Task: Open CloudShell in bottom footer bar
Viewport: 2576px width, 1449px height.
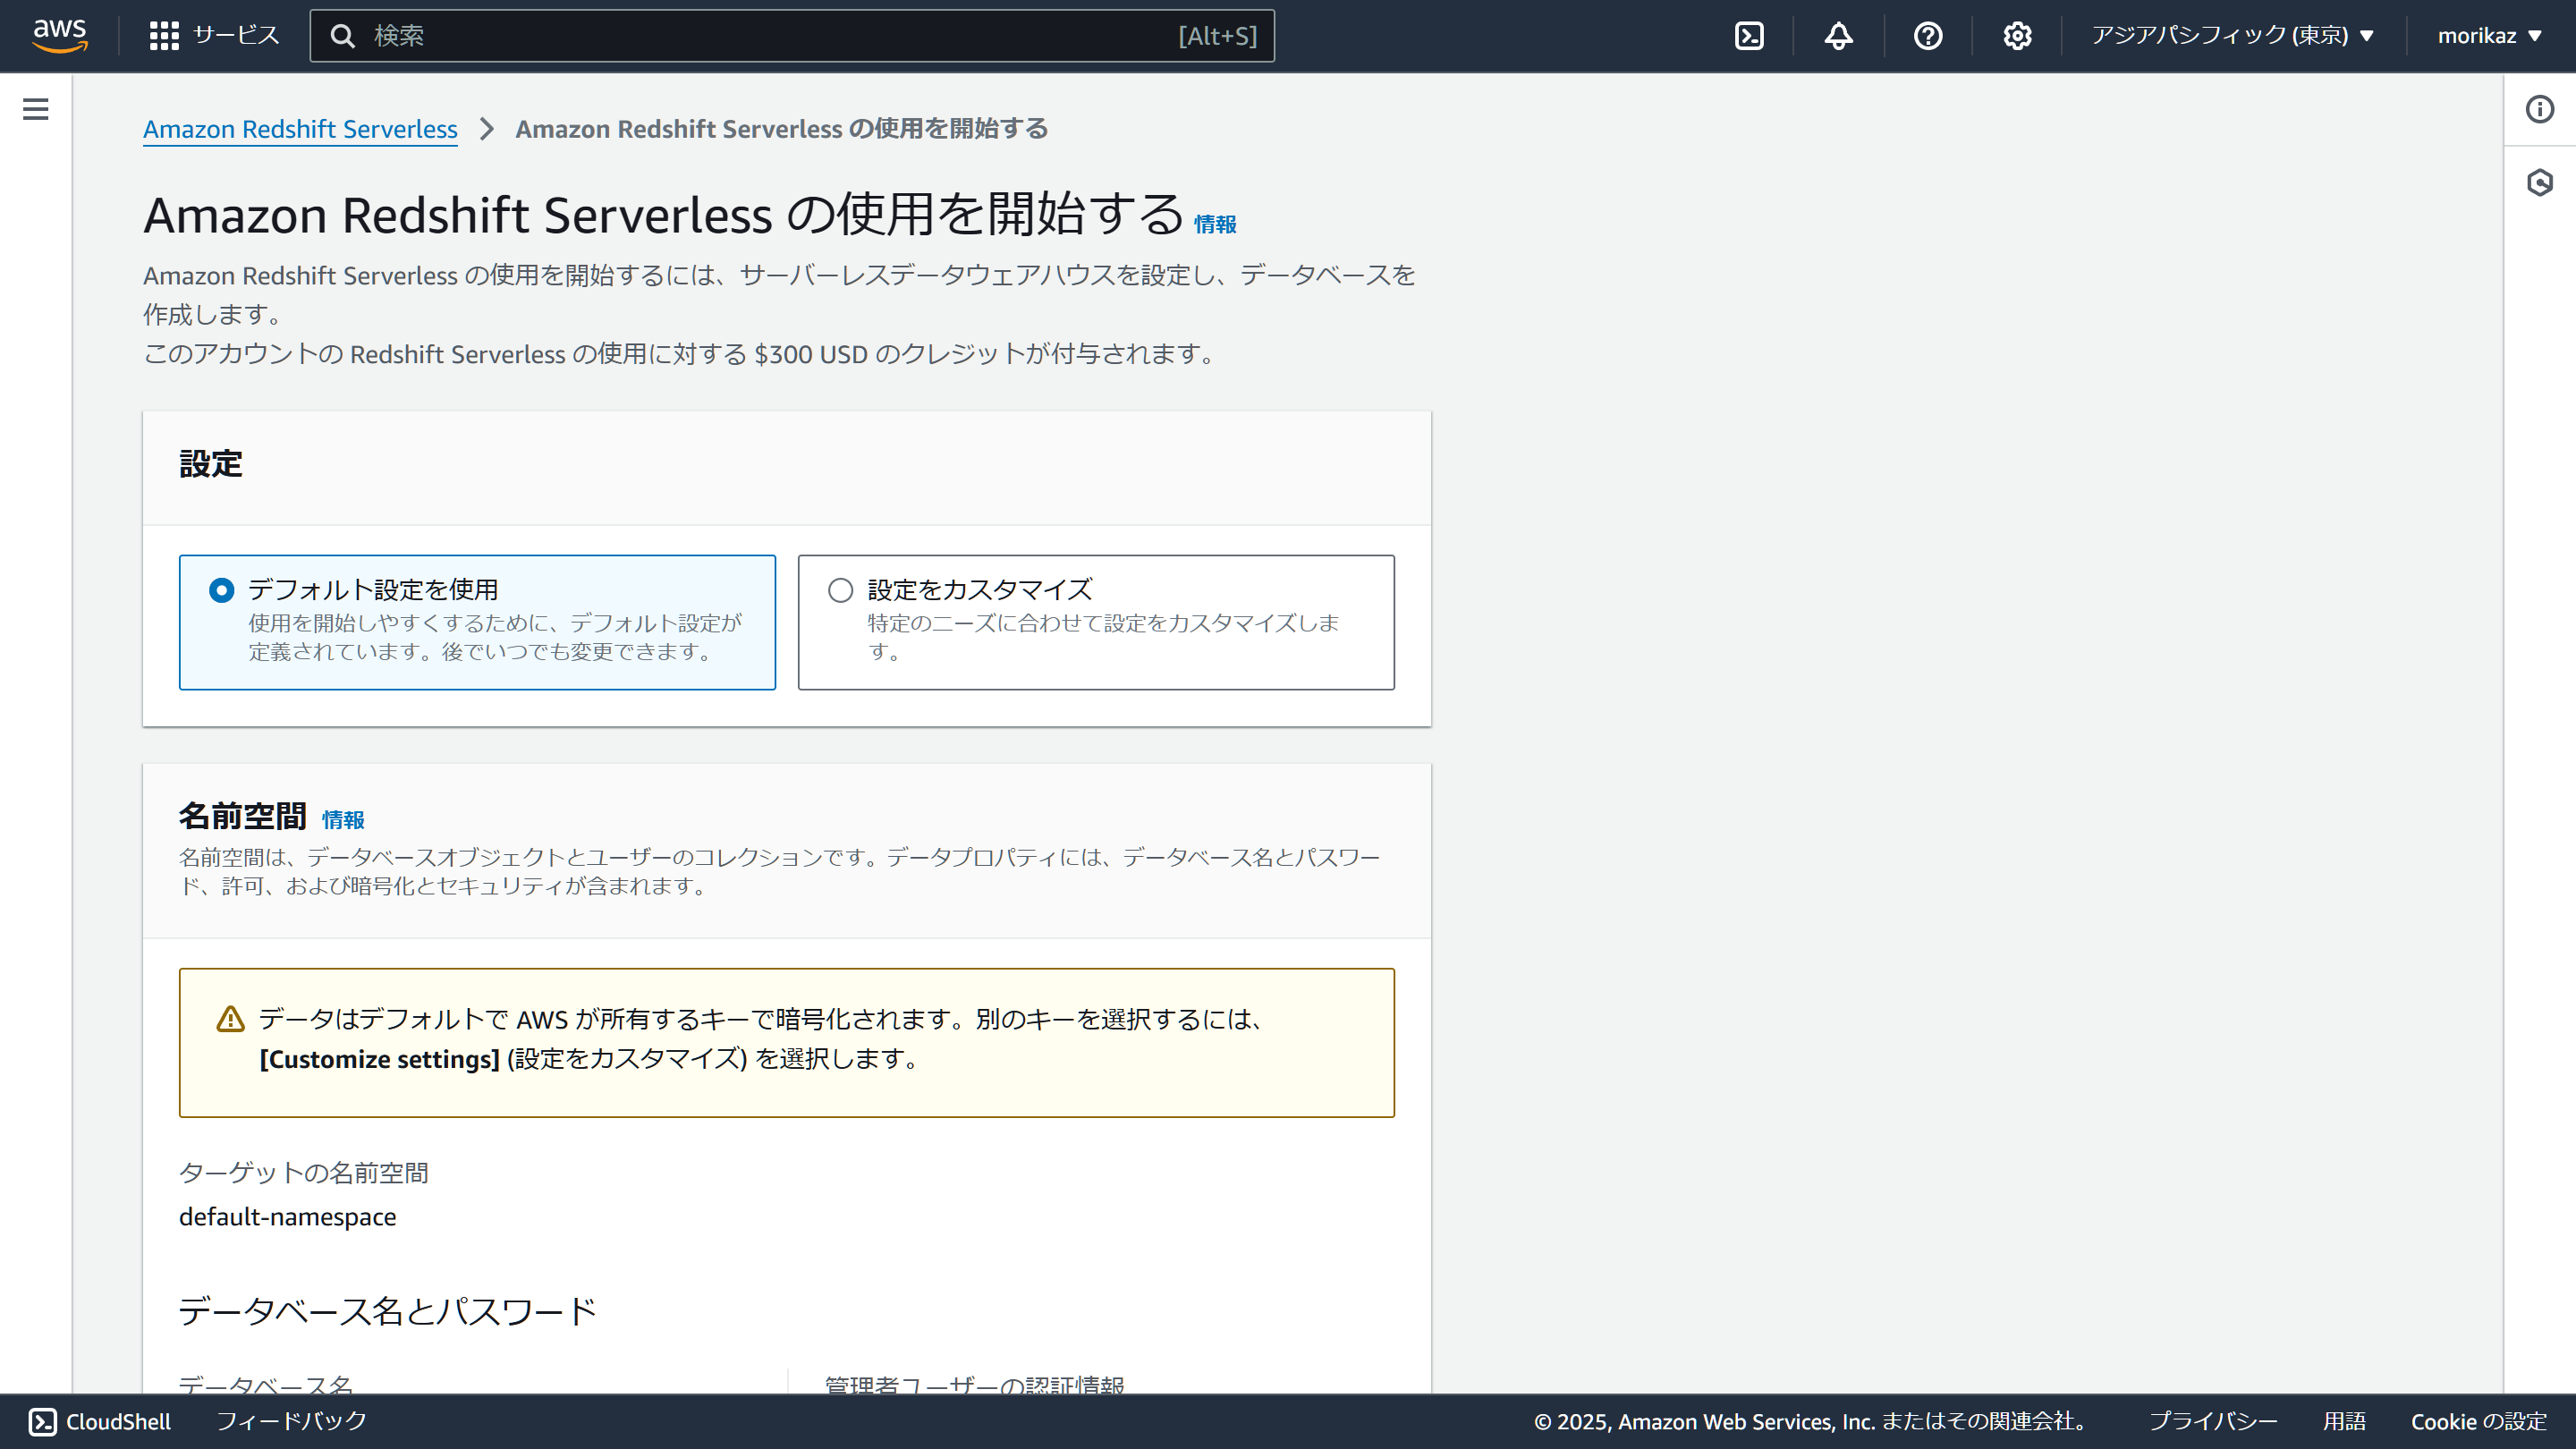Action: (x=100, y=1421)
